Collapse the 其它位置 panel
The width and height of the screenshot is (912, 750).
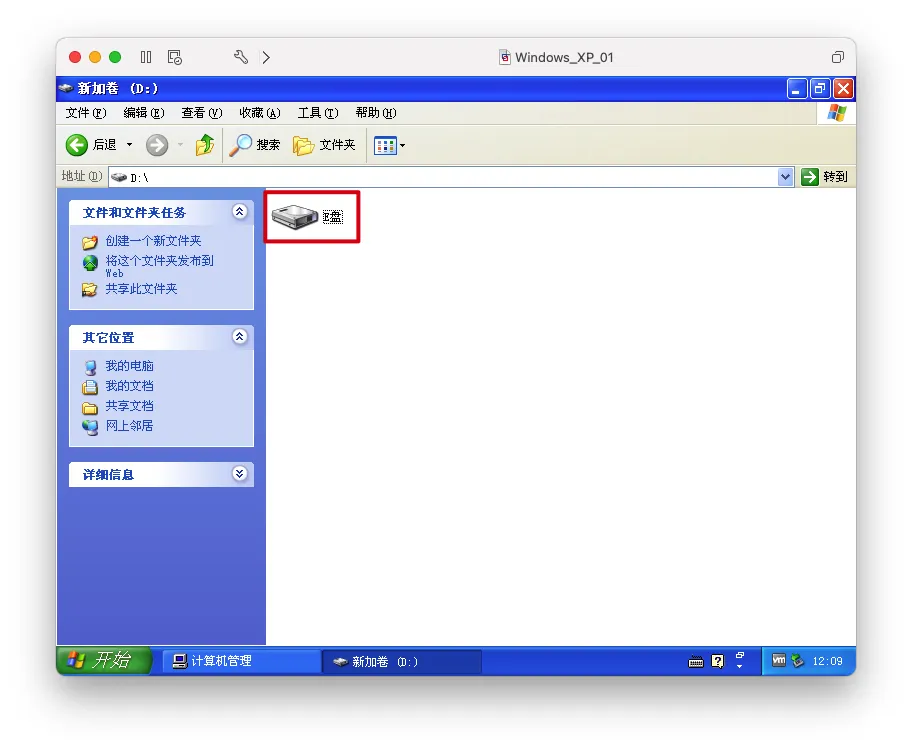[239, 337]
